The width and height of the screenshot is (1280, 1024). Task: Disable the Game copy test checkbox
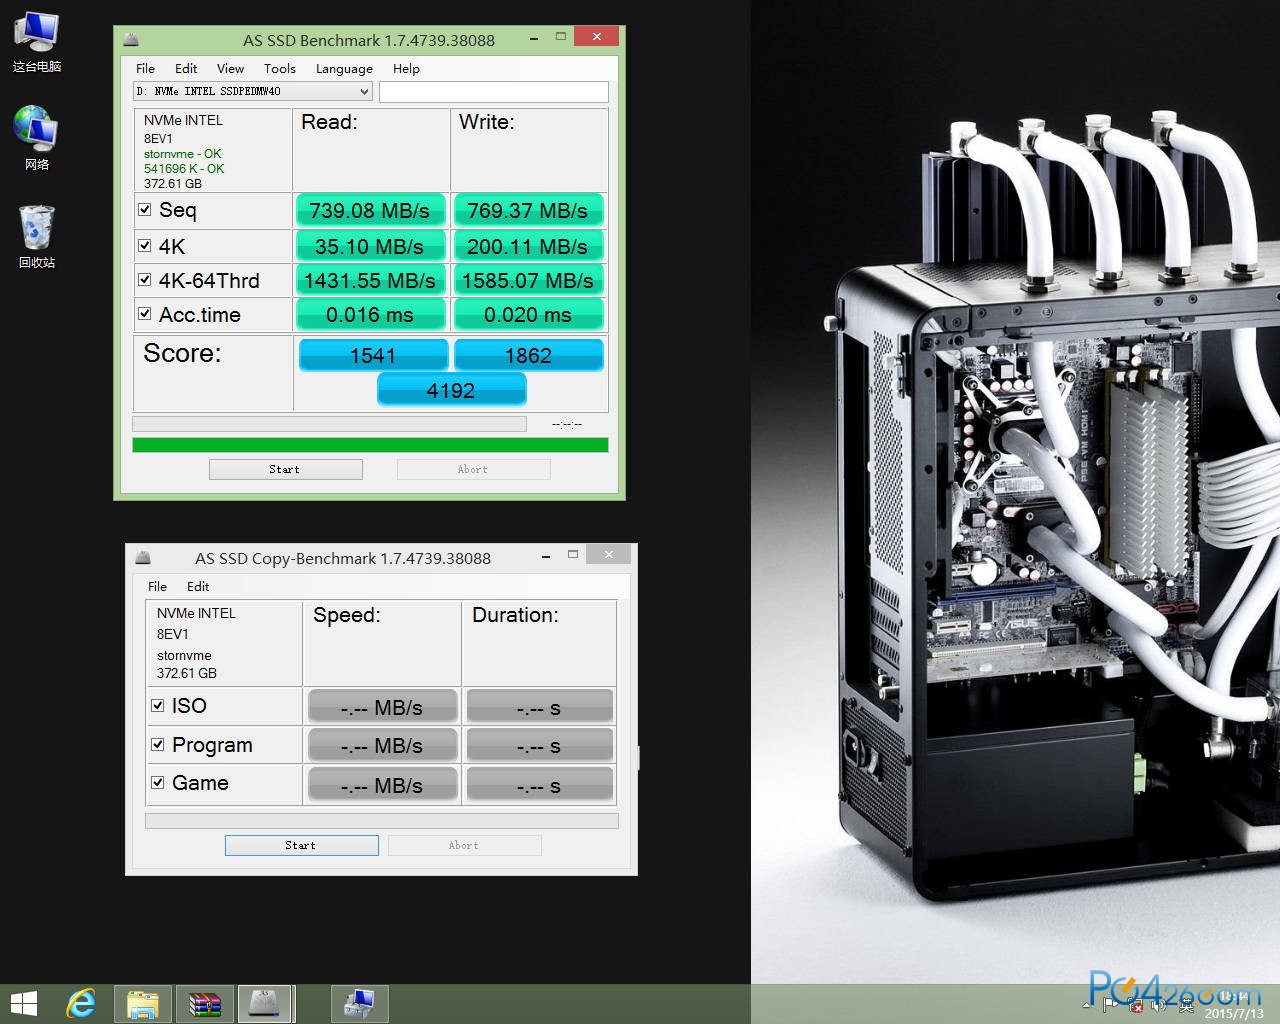[157, 782]
